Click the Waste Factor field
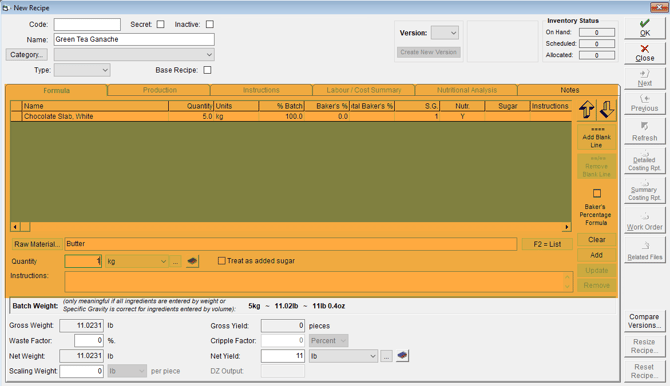Screen dimensions: 670x386 tap(89, 341)
